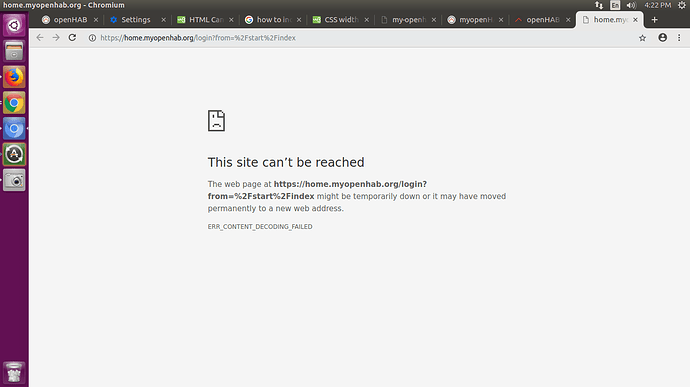Open Chromium's three-dot menu
This screenshot has width=690, height=387.
(x=679, y=38)
